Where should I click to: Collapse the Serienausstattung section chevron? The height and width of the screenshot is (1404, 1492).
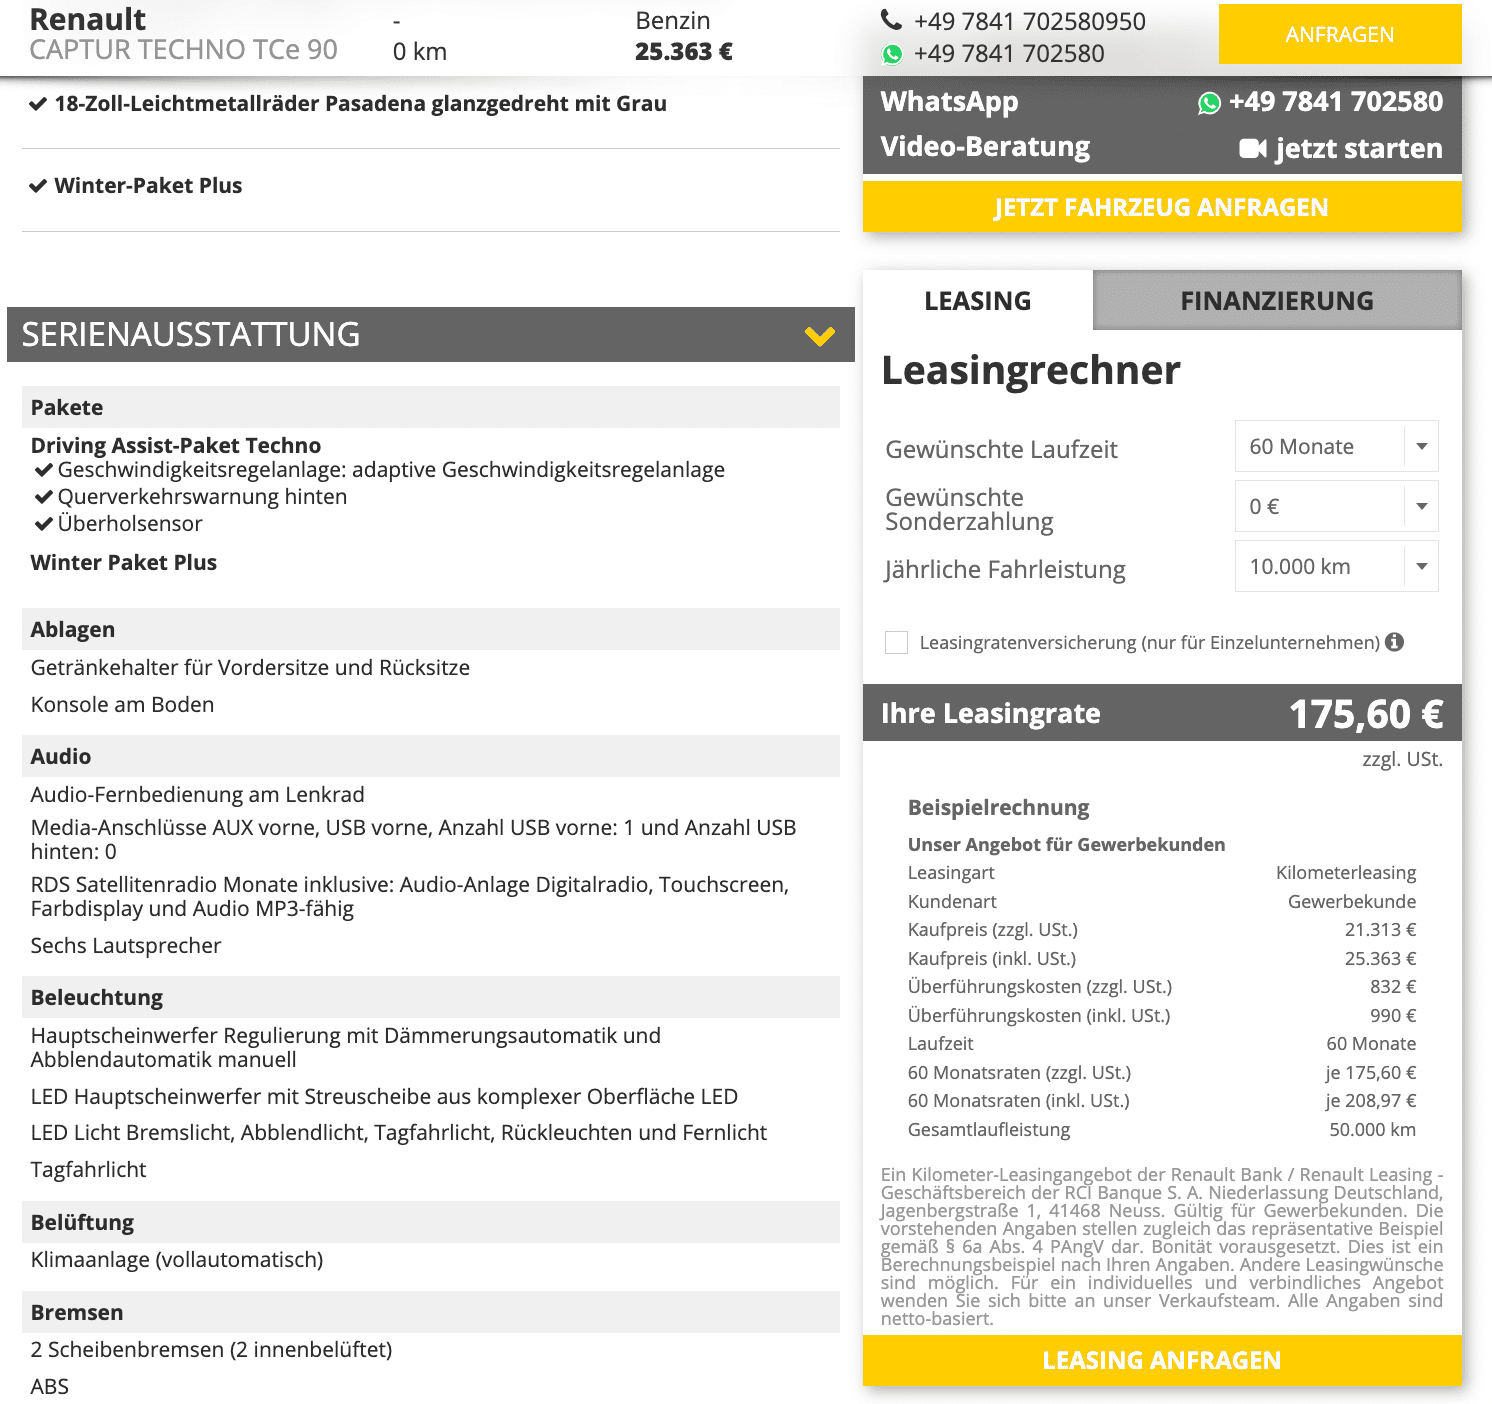coord(820,335)
